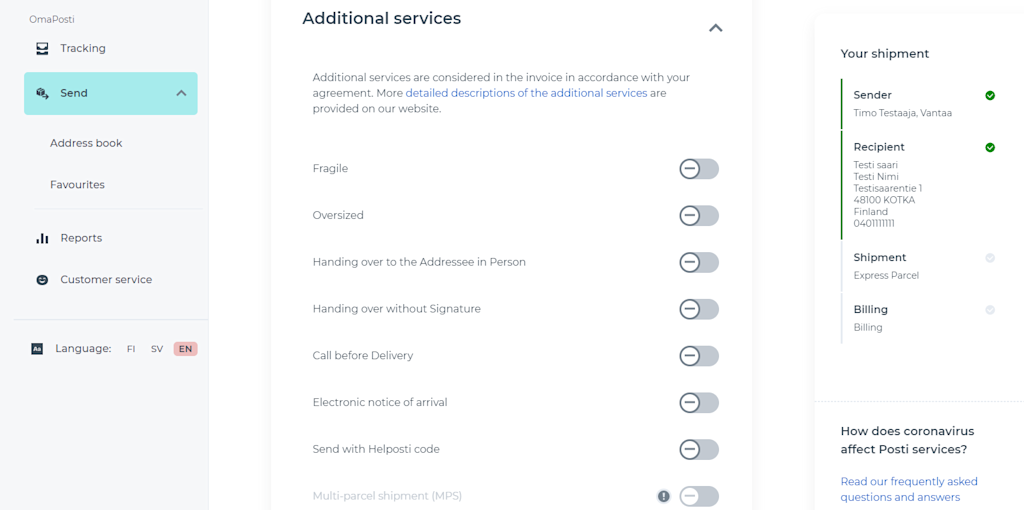The image size is (1024, 510).
Task: Switch language to FI
Action: [131, 349]
